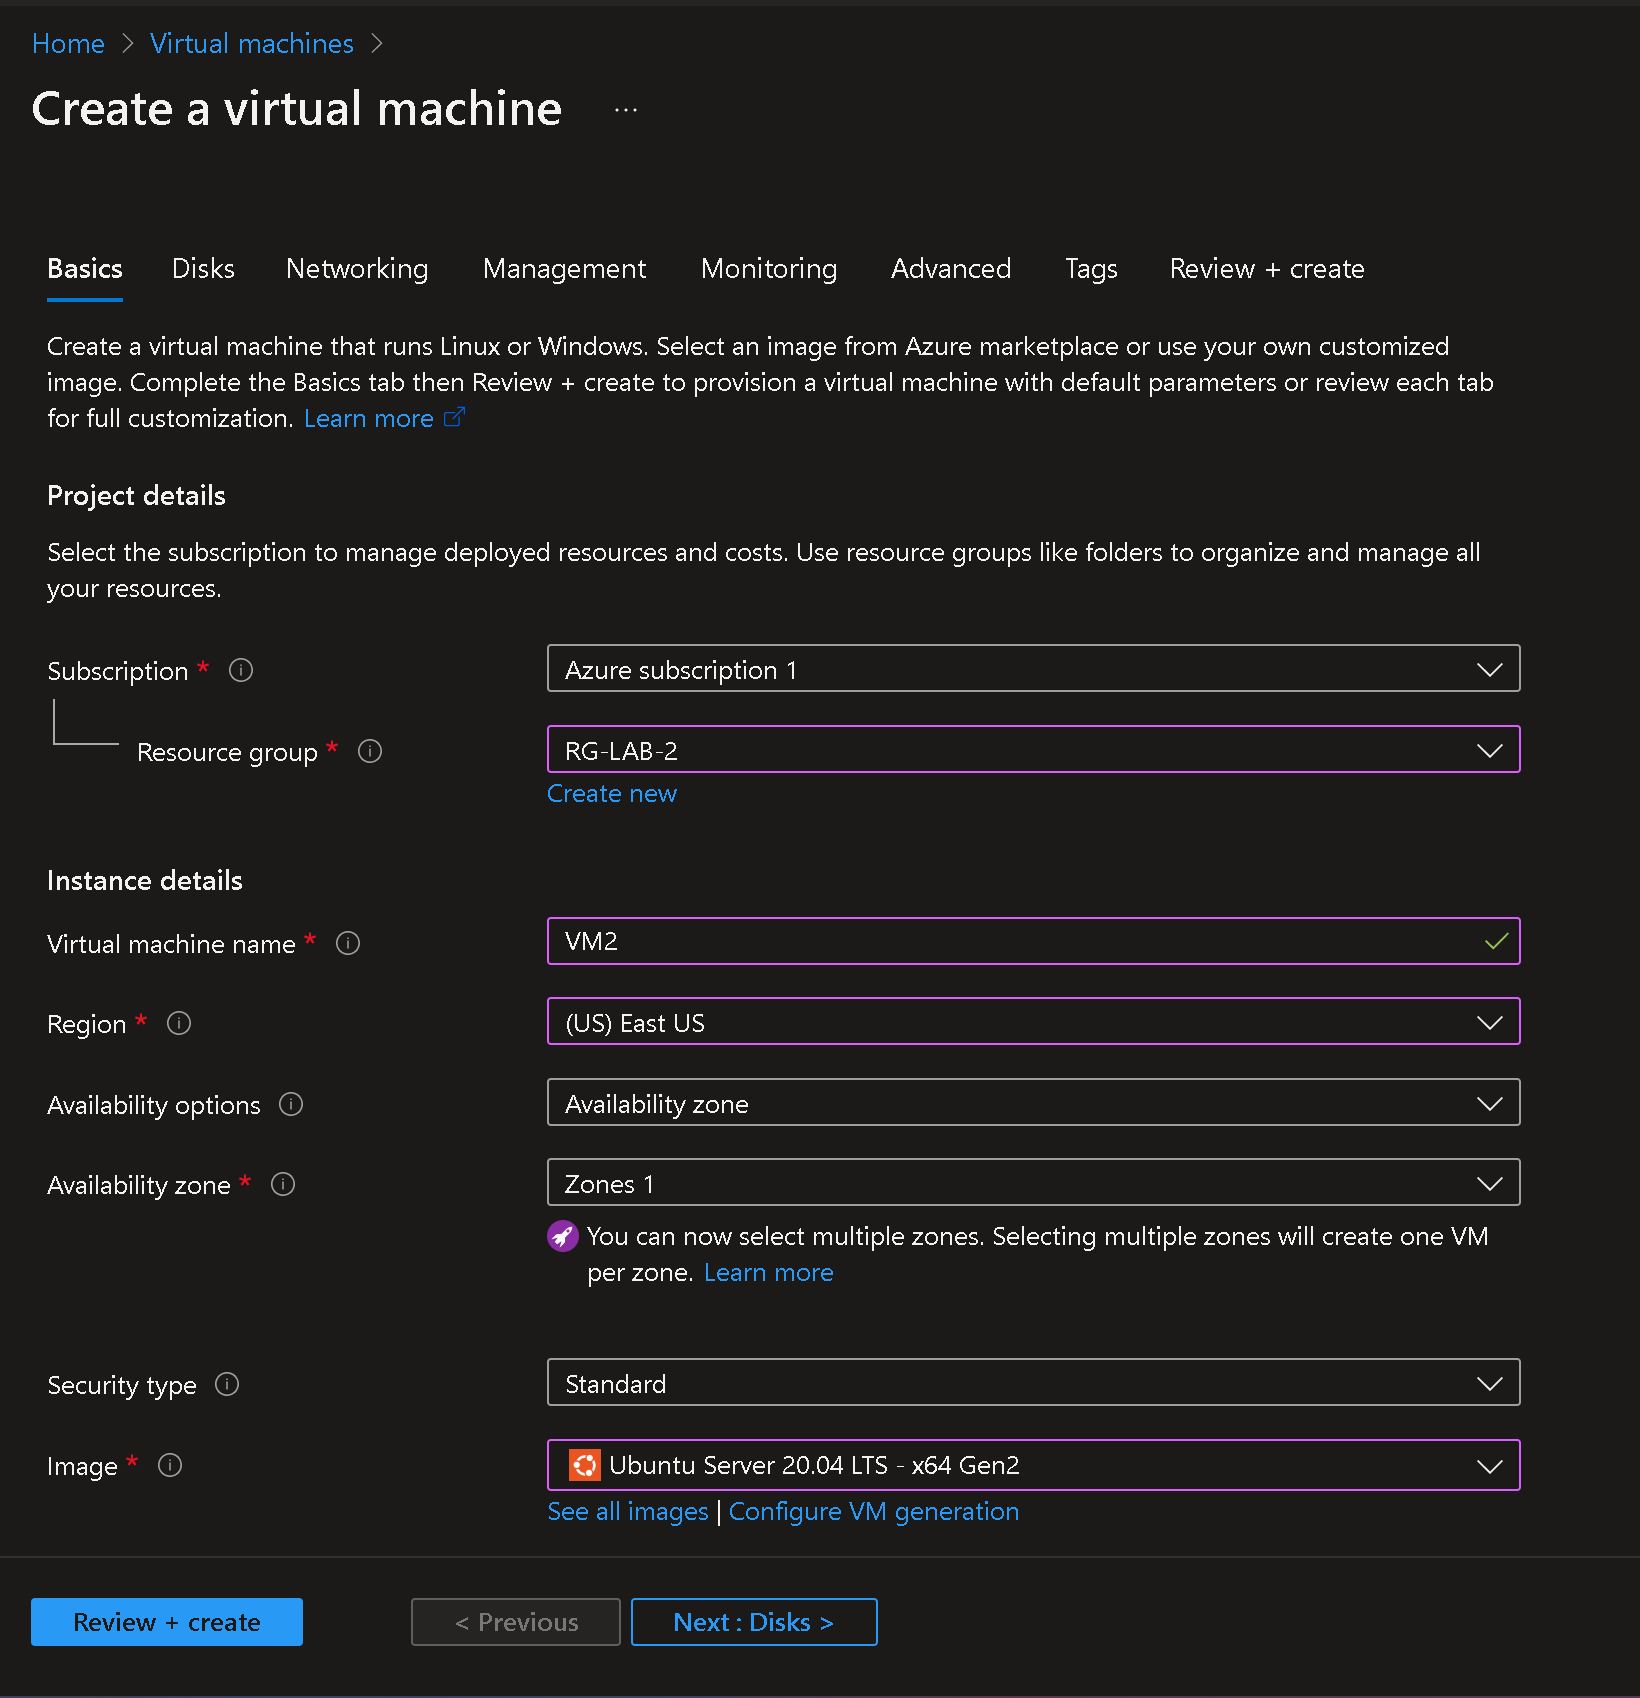Switch to the Disks tab
This screenshot has width=1640, height=1698.
(x=203, y=269)
